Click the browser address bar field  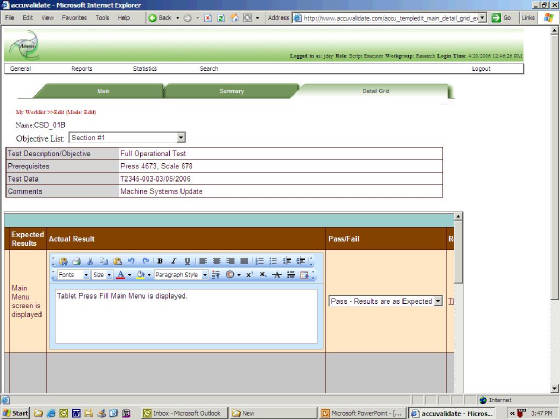[390, 18]
